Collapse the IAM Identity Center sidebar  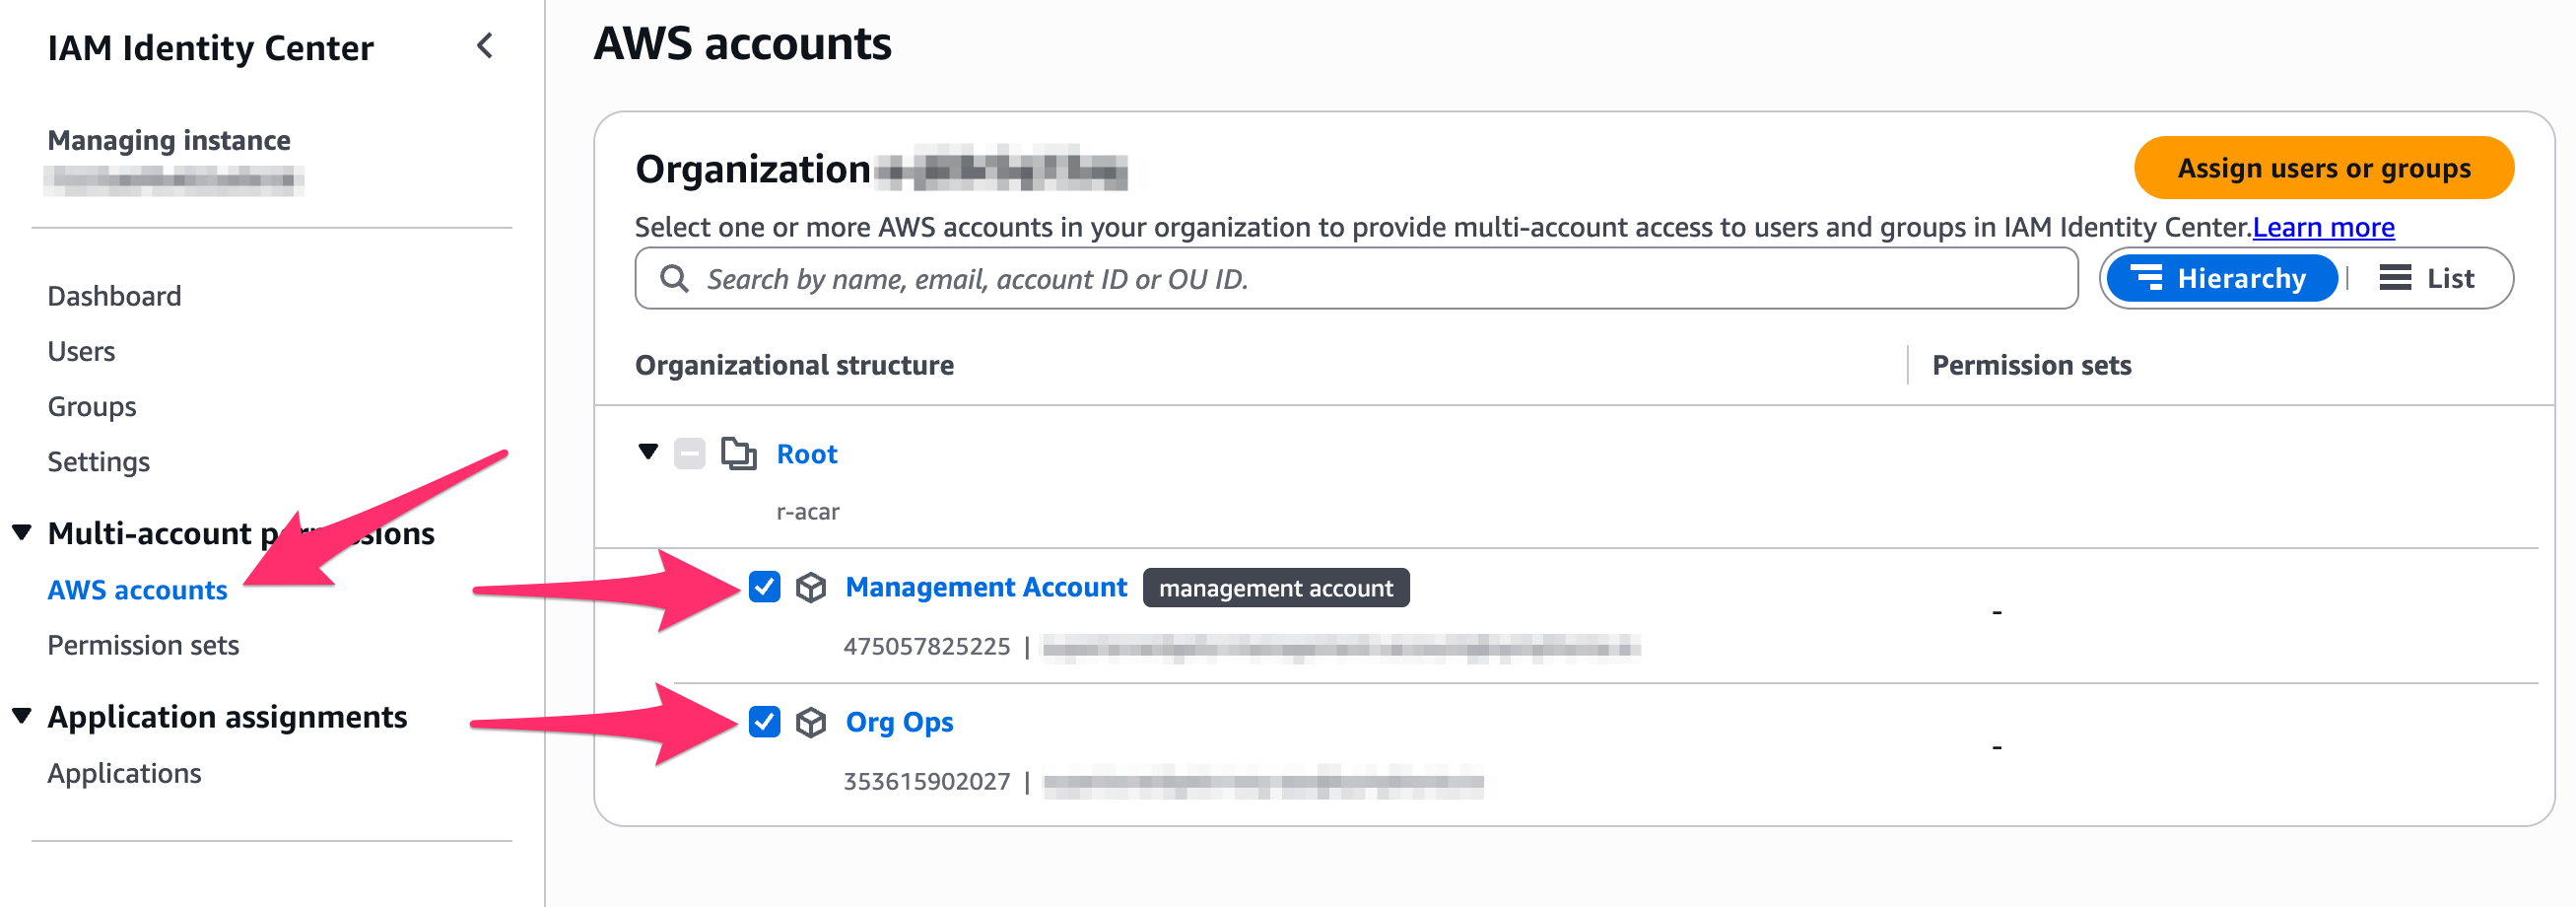point(485,46)
